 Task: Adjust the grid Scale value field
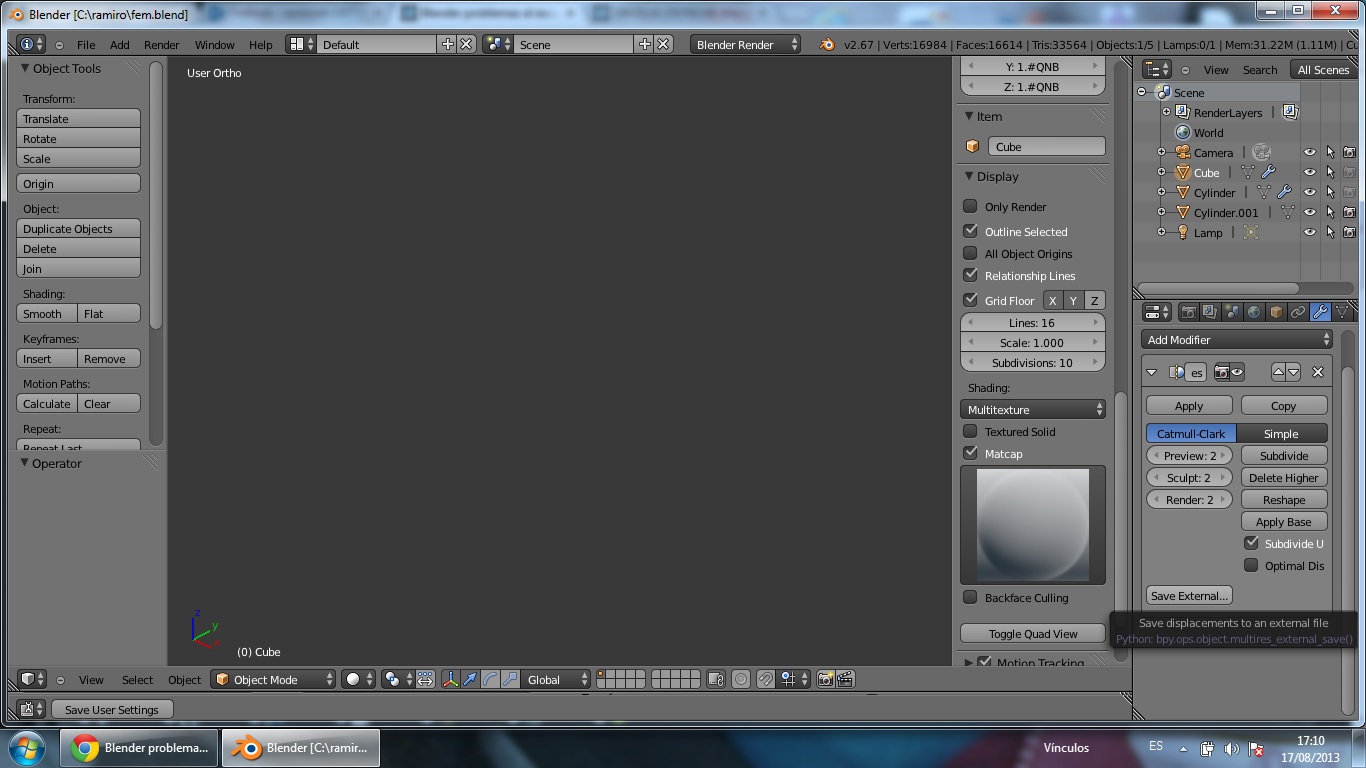[1033, 342]
